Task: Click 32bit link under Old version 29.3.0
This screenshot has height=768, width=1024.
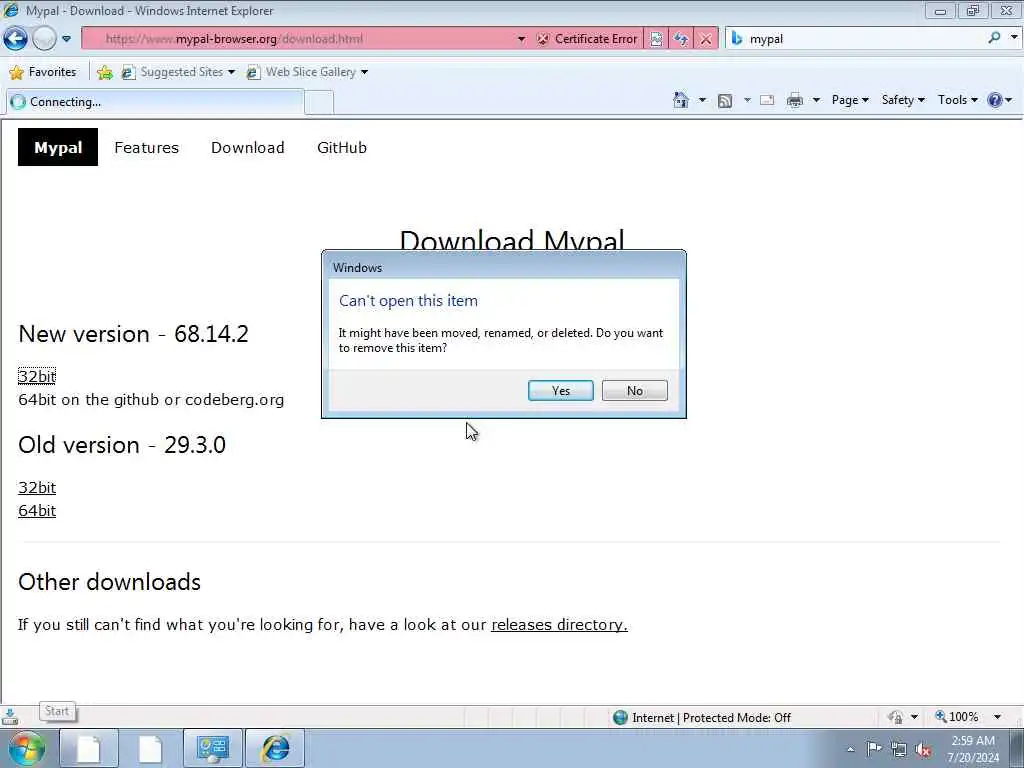Action: [37, 487]
